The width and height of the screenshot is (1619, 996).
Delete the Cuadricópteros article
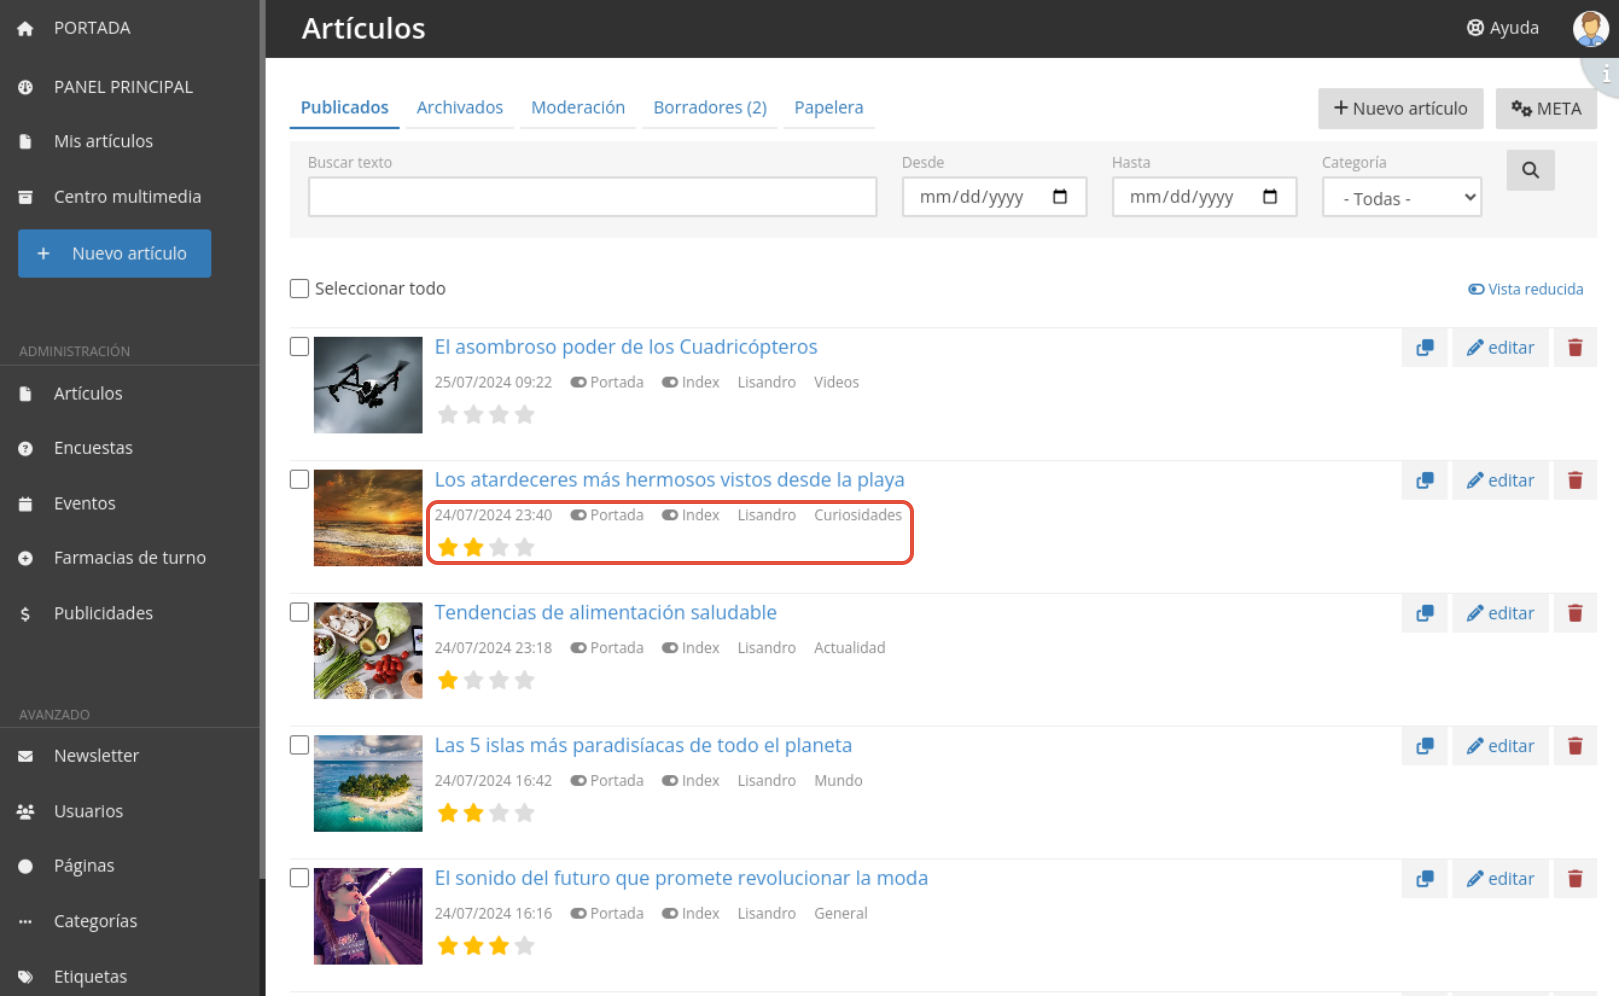1575,348
